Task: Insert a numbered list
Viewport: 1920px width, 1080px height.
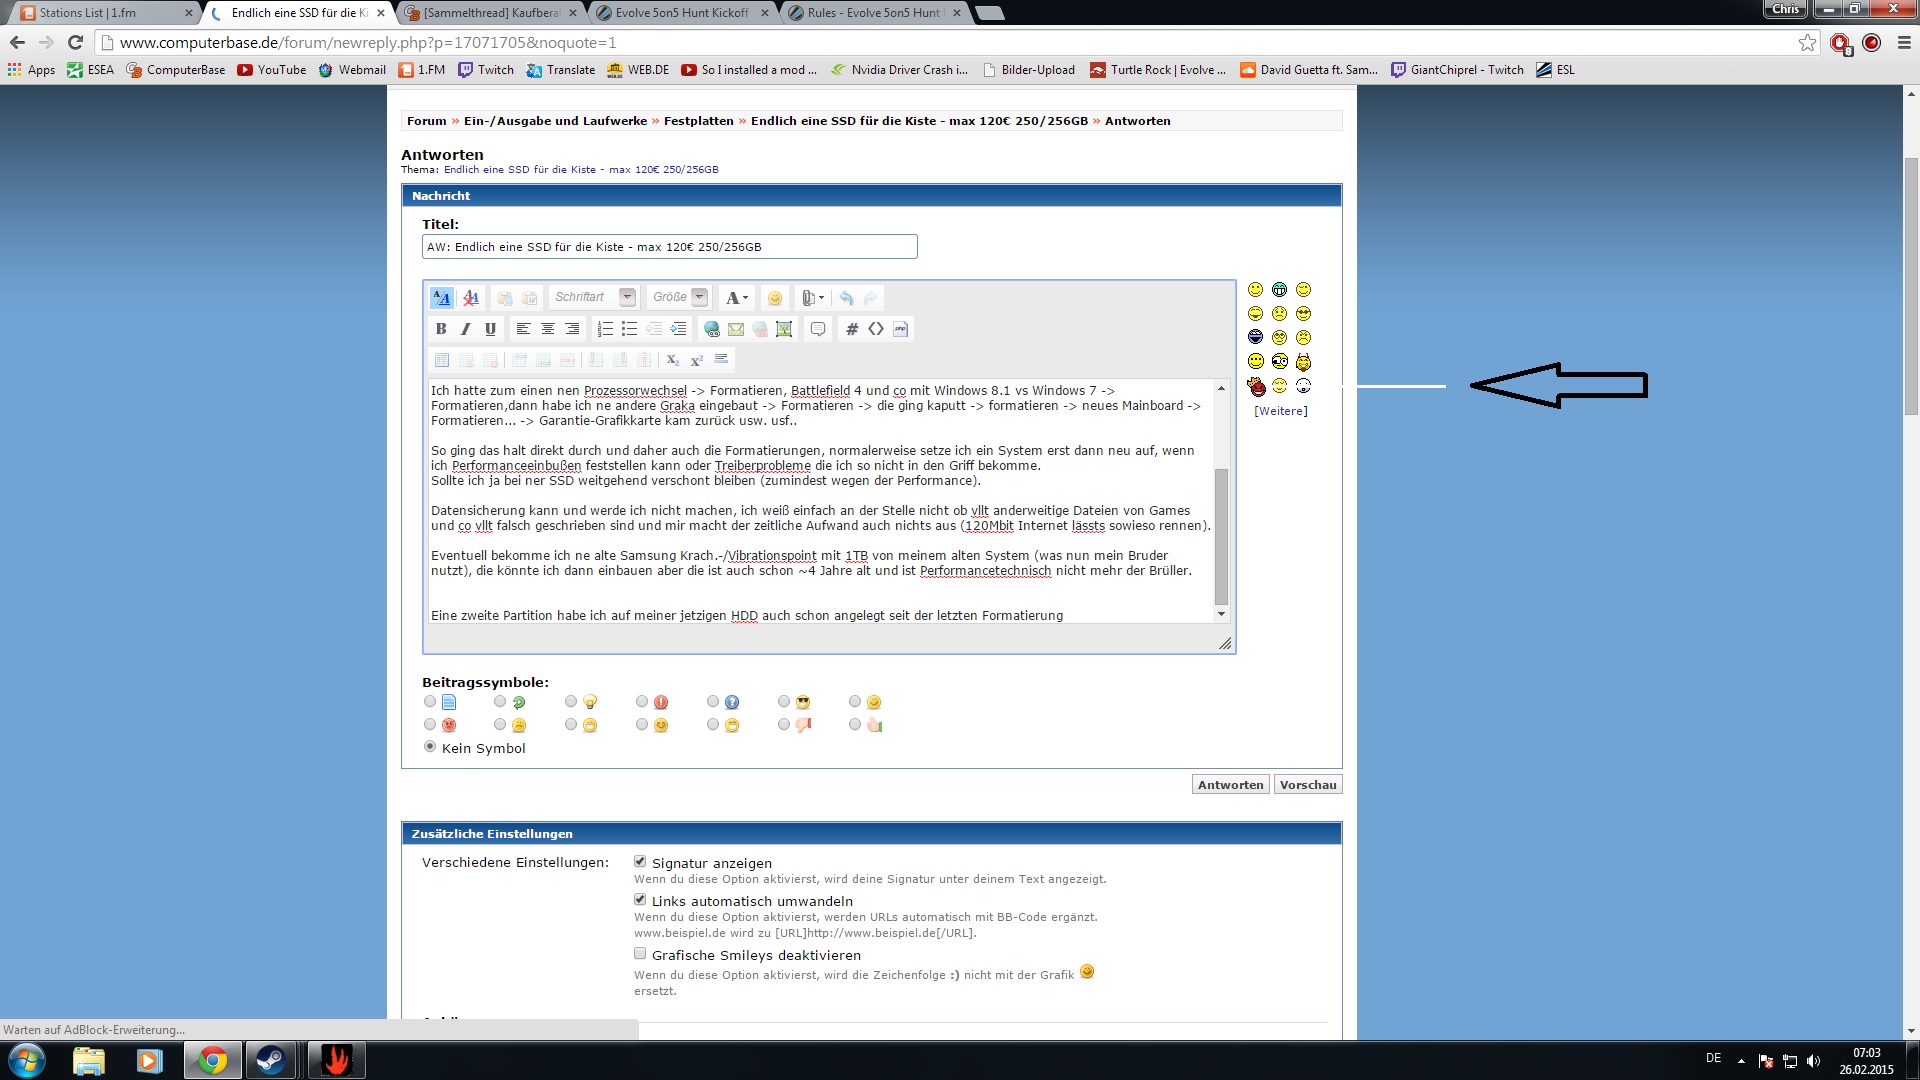Action: tap(604, 329)
